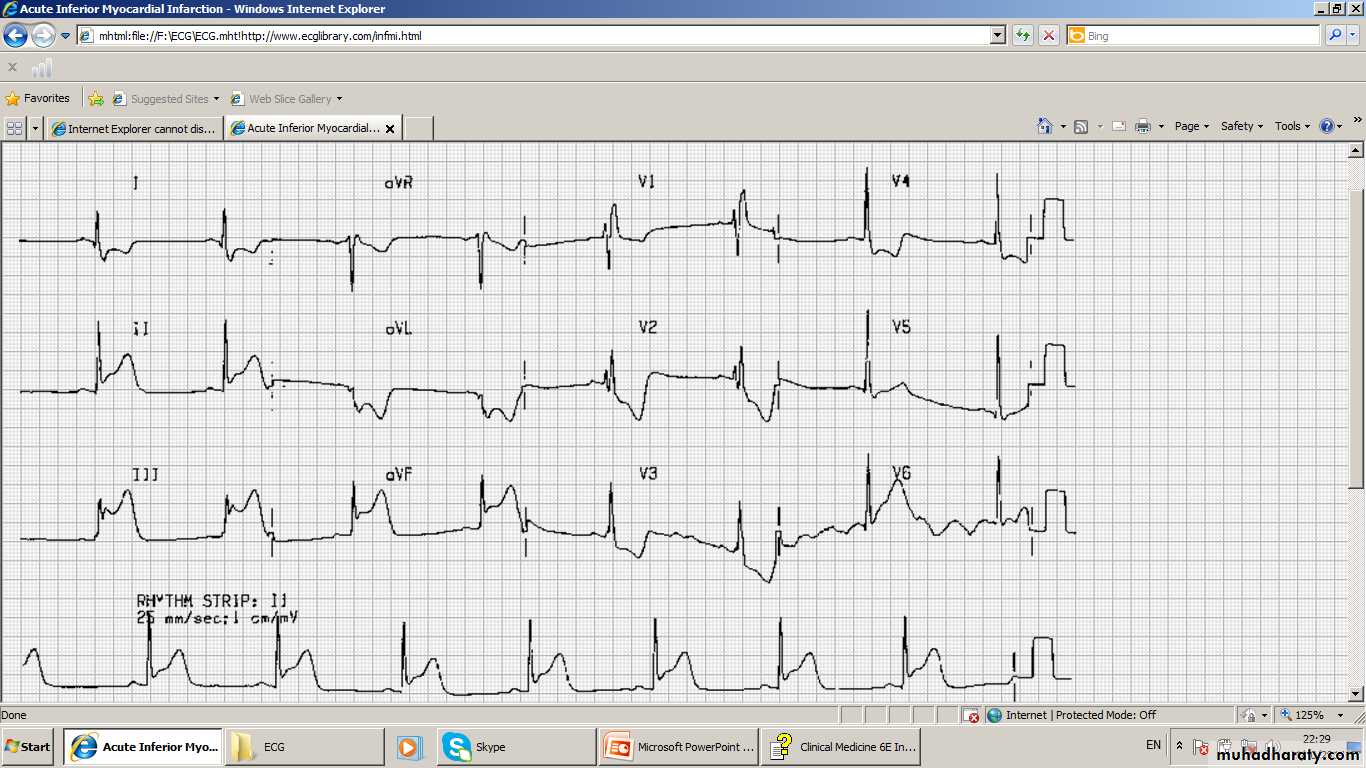Switch to 'Internet Explorer cannot display' tab
The height and width of the screenshot is (768, 1366).
134,128
